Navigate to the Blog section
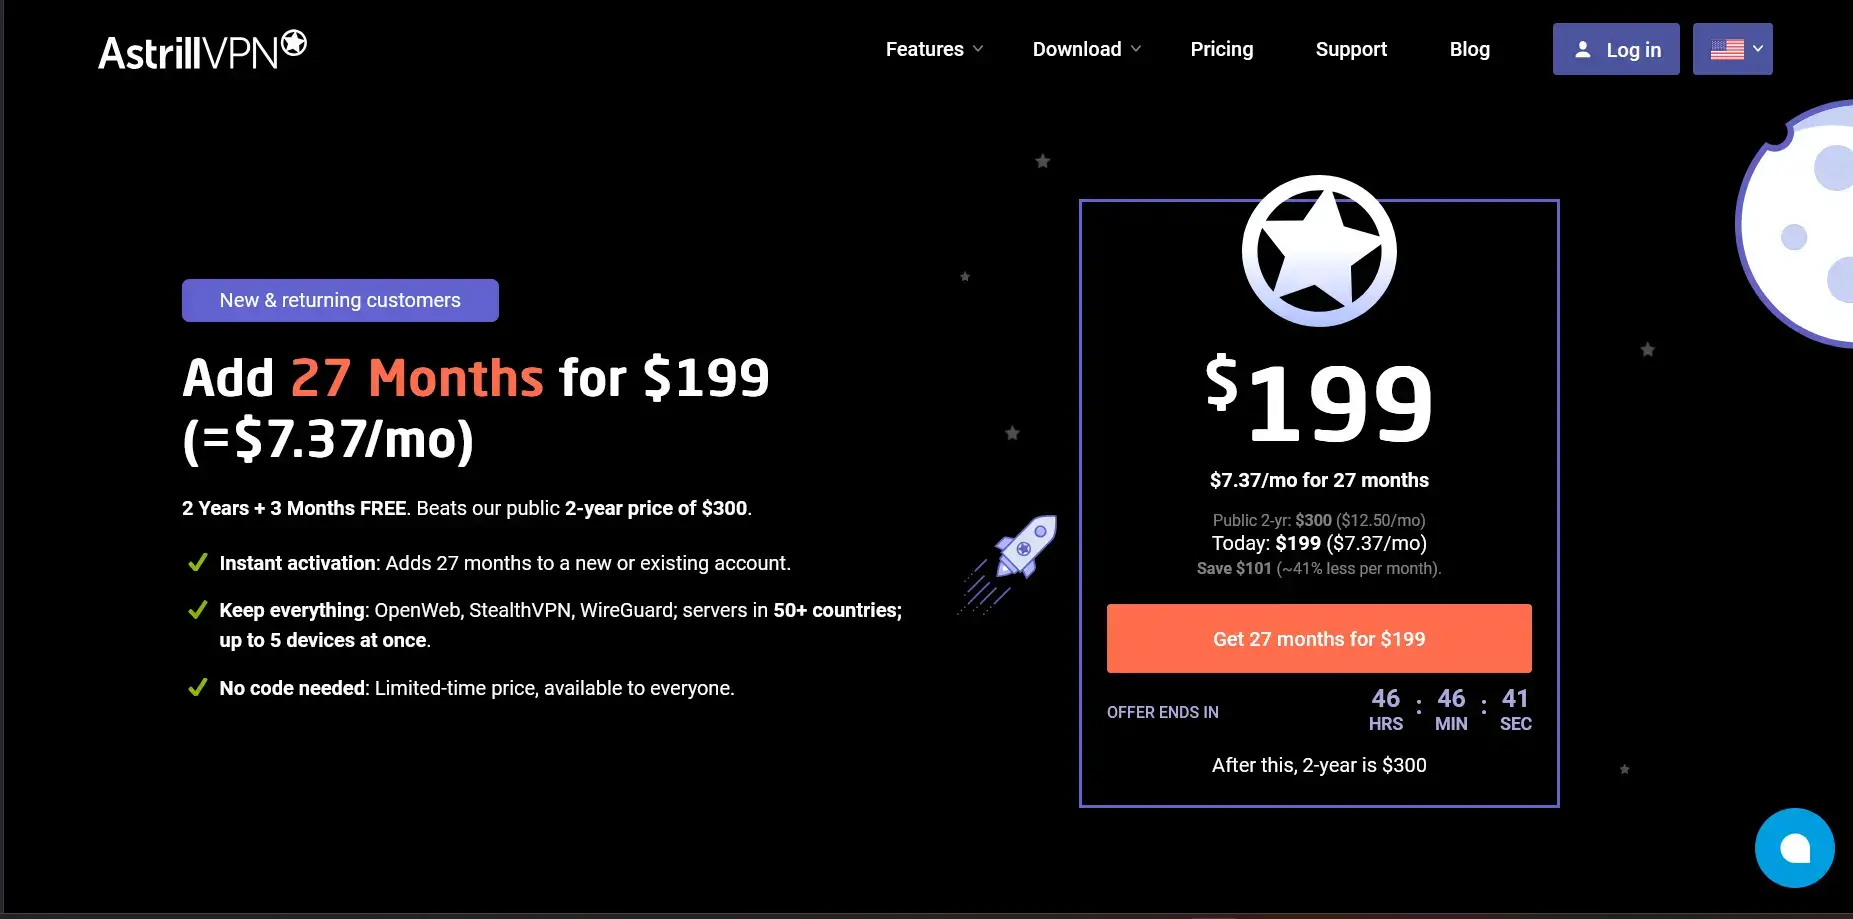The height and width of the screenshot is (919, 1853). click(1469, 49)
